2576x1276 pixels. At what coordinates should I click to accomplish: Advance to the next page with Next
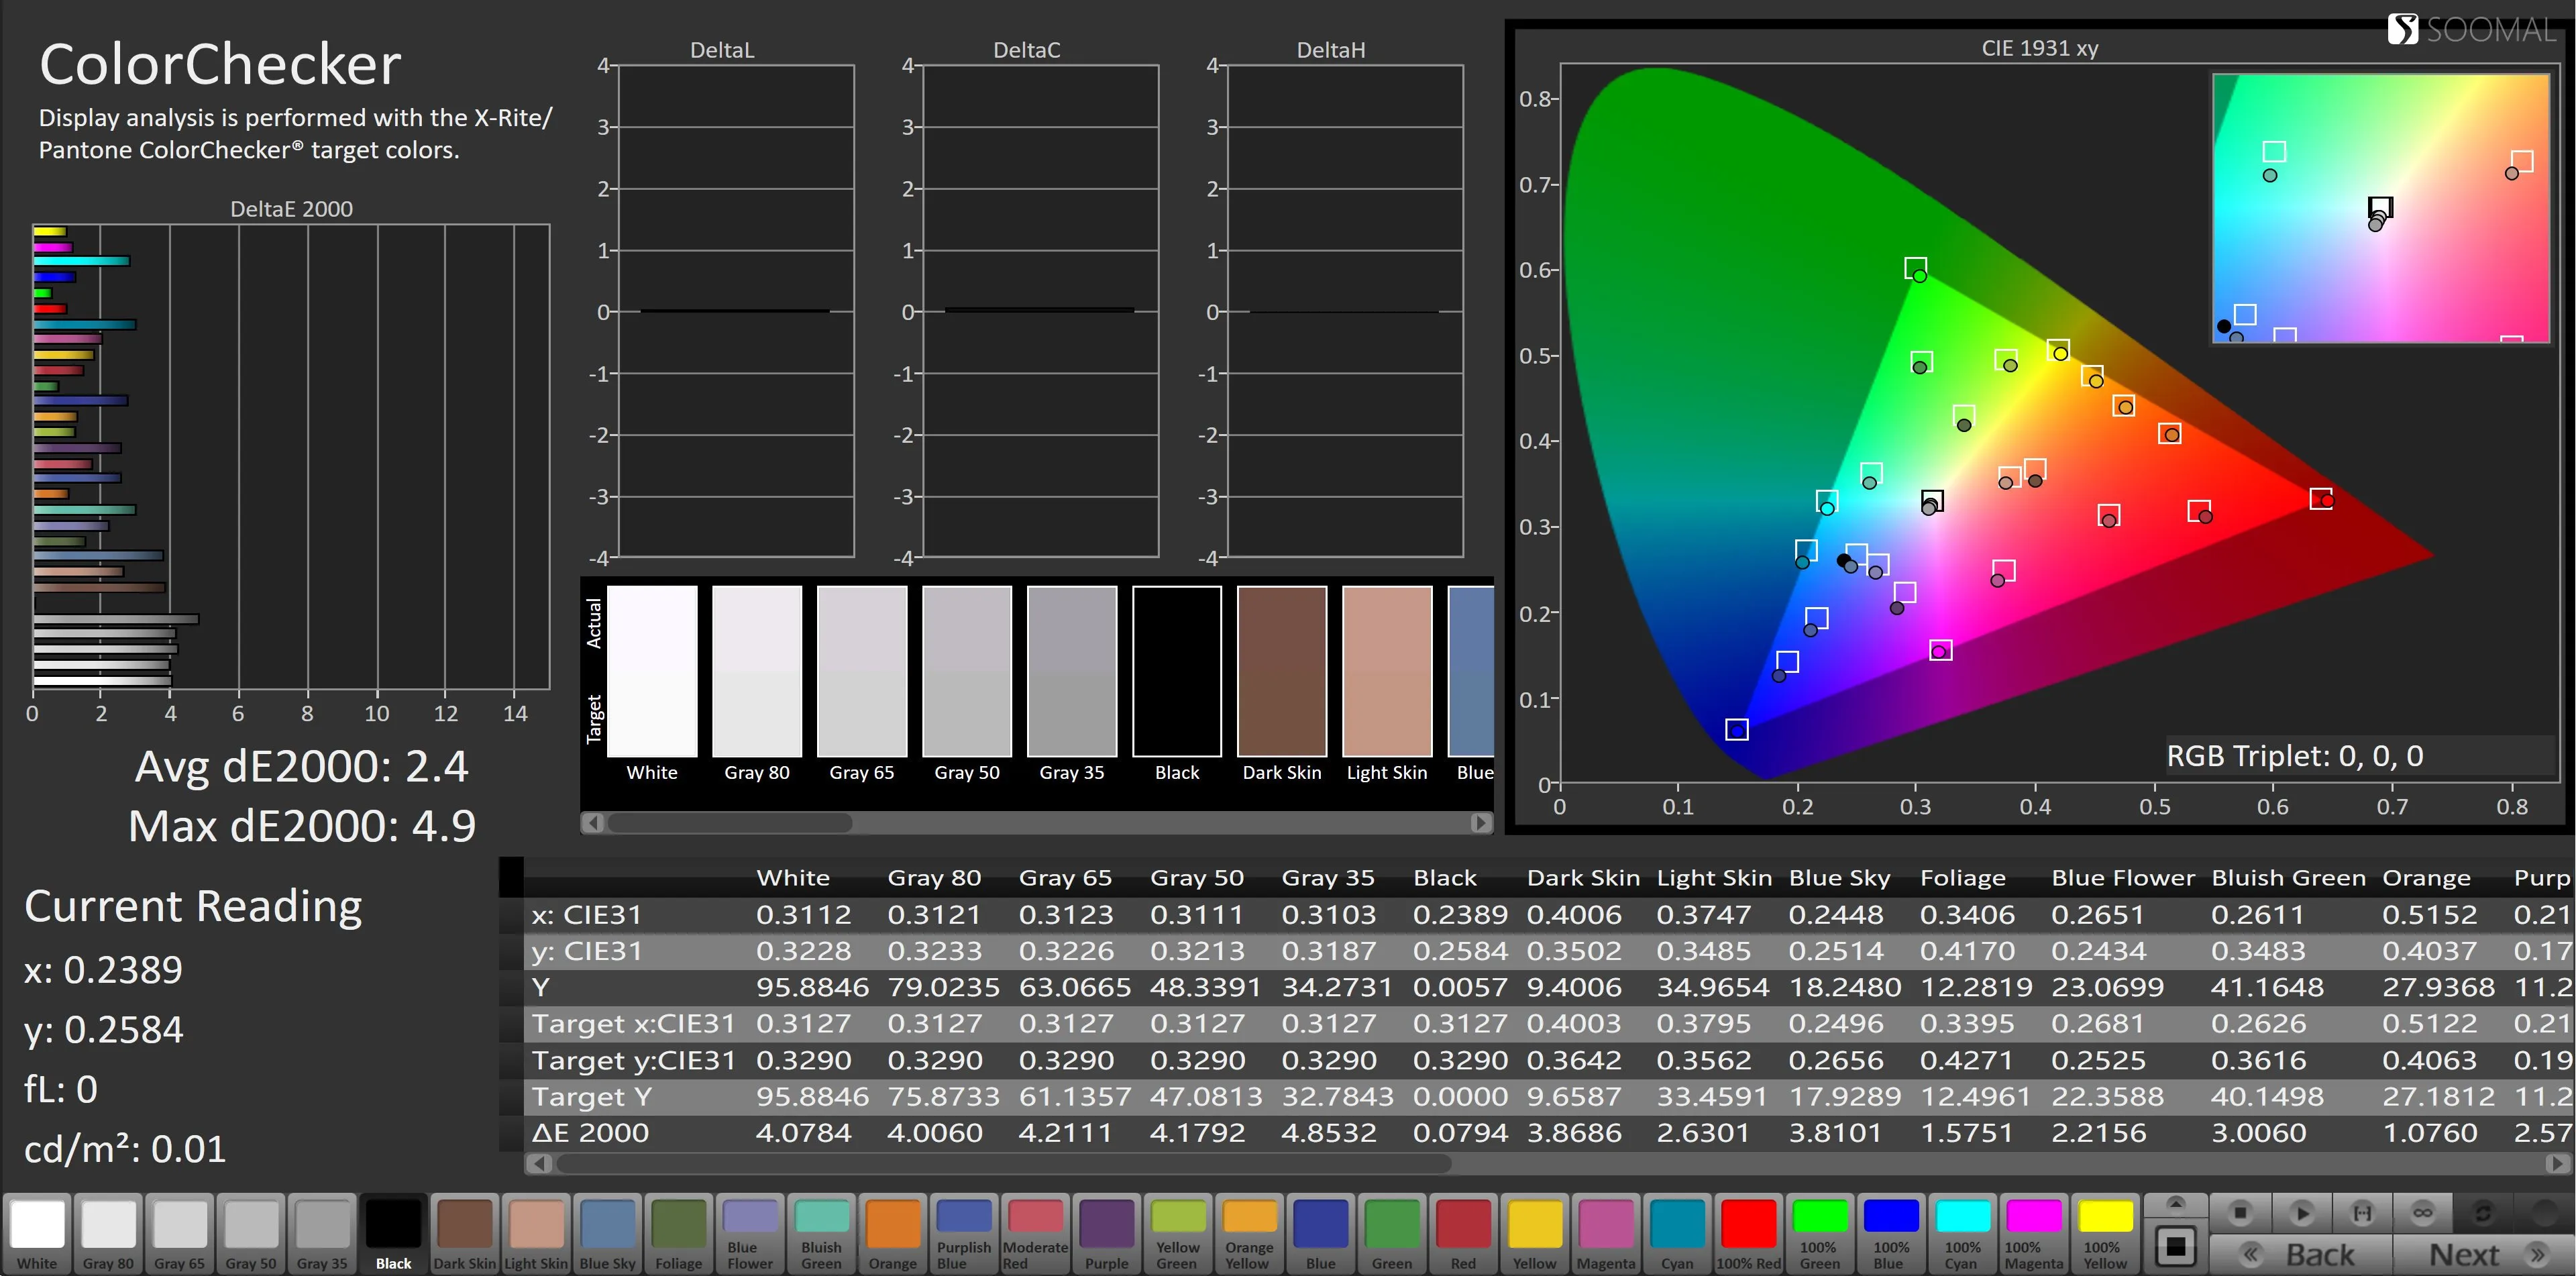click(2484, 1255)
